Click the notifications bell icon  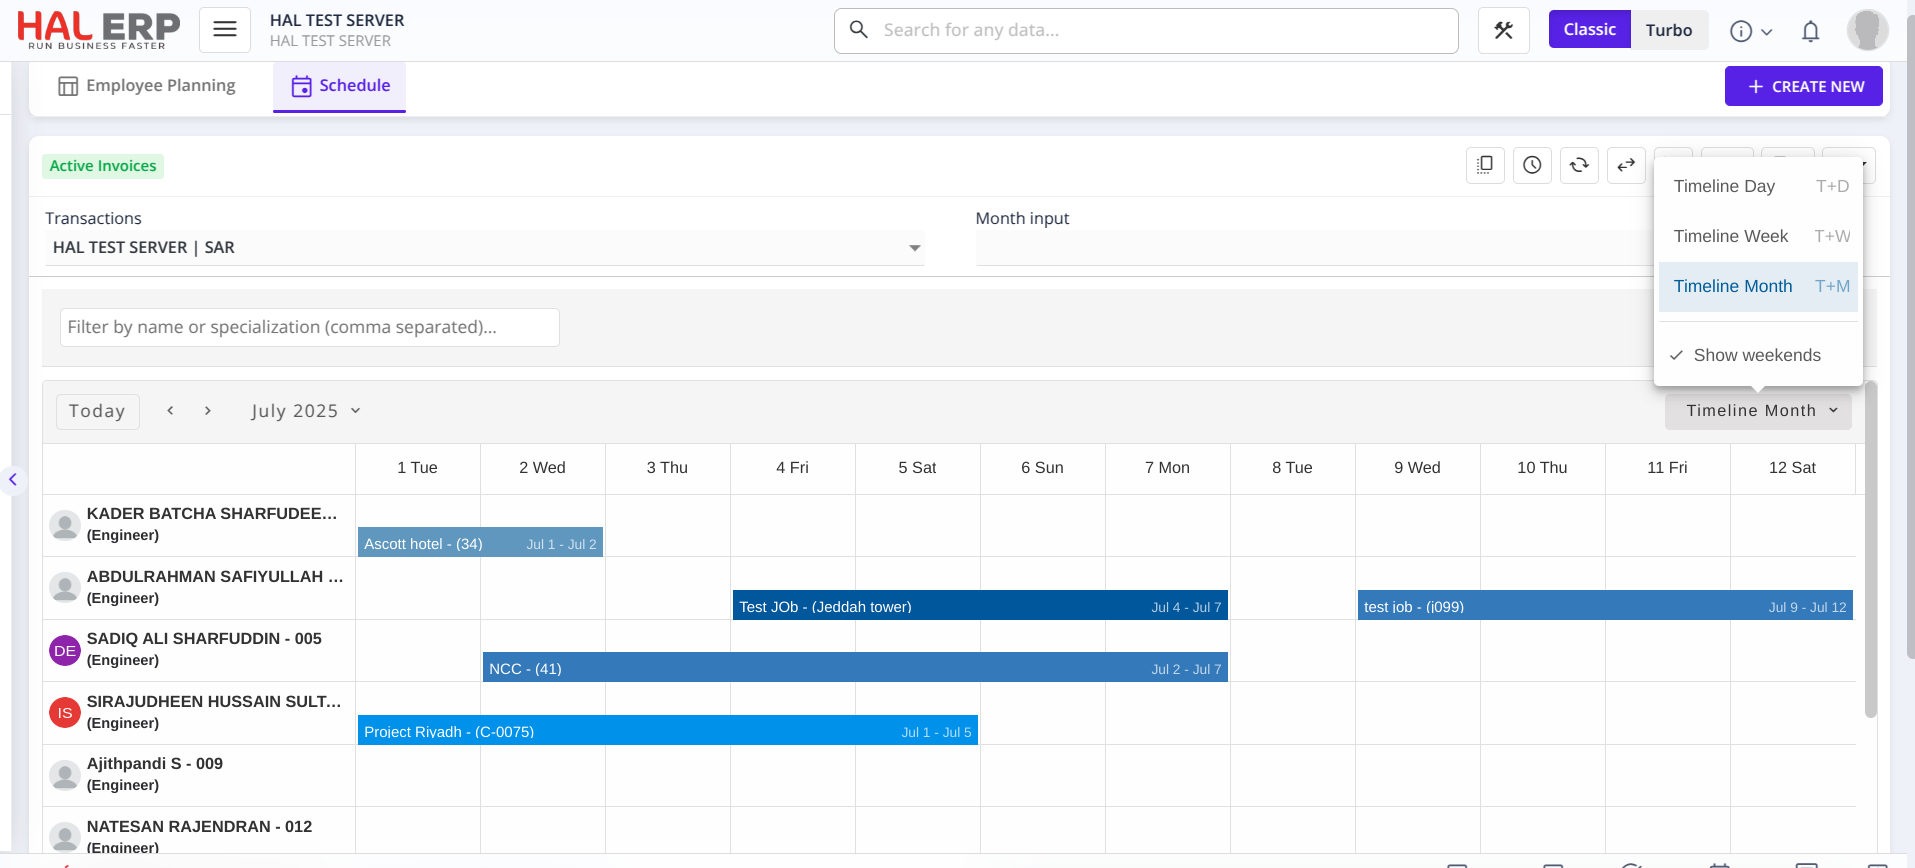coord(1810,31)
